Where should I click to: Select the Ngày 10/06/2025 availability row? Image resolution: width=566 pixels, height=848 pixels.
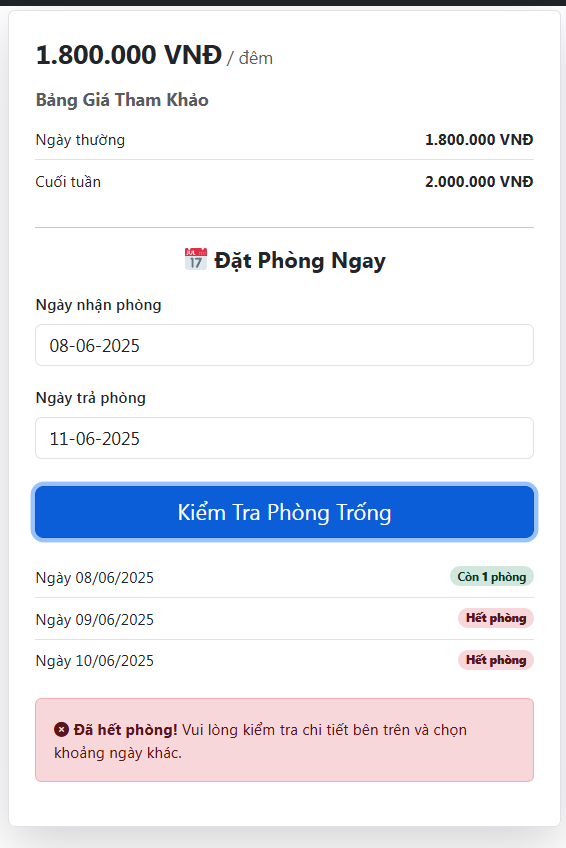284,660
